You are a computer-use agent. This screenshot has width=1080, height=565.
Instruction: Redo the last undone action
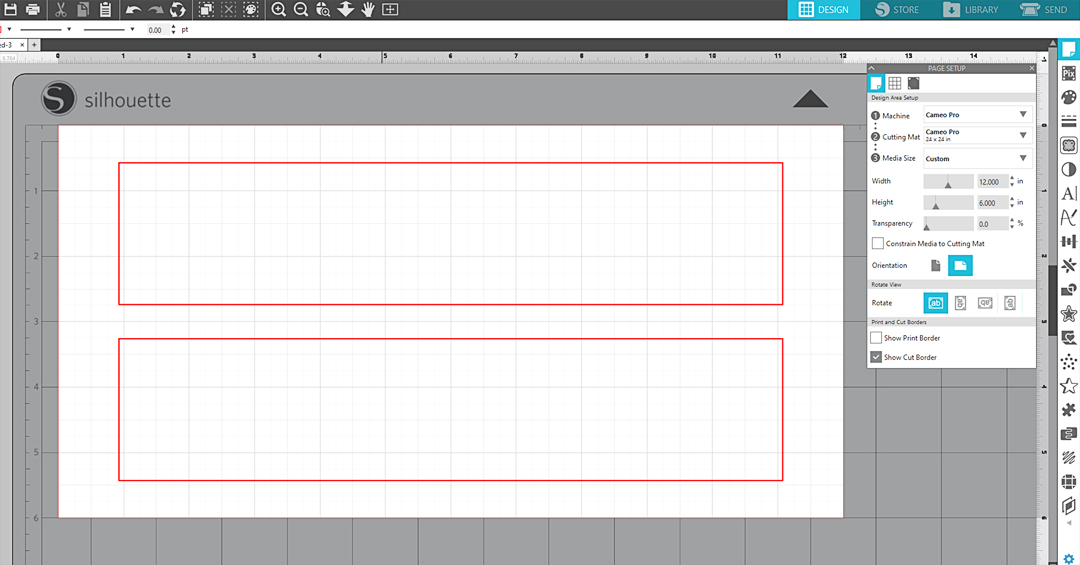(156, 10)
